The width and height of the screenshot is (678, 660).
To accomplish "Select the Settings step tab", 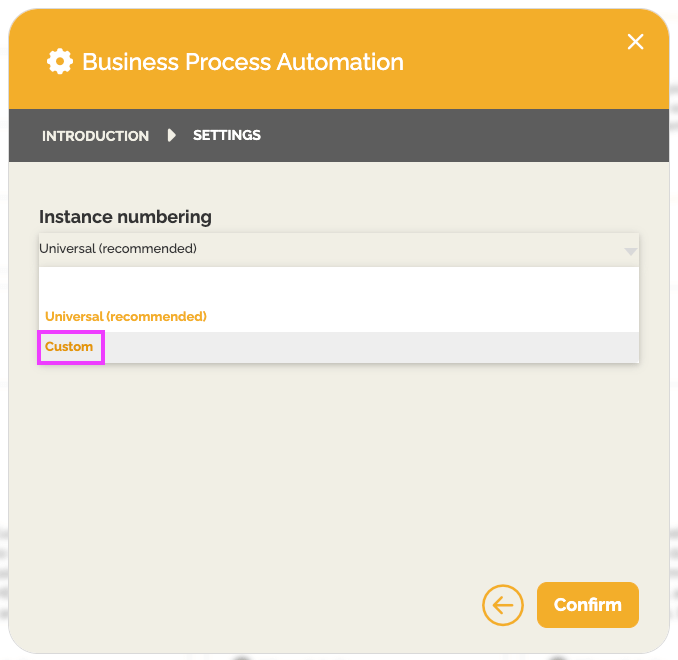I will [227, 135].
